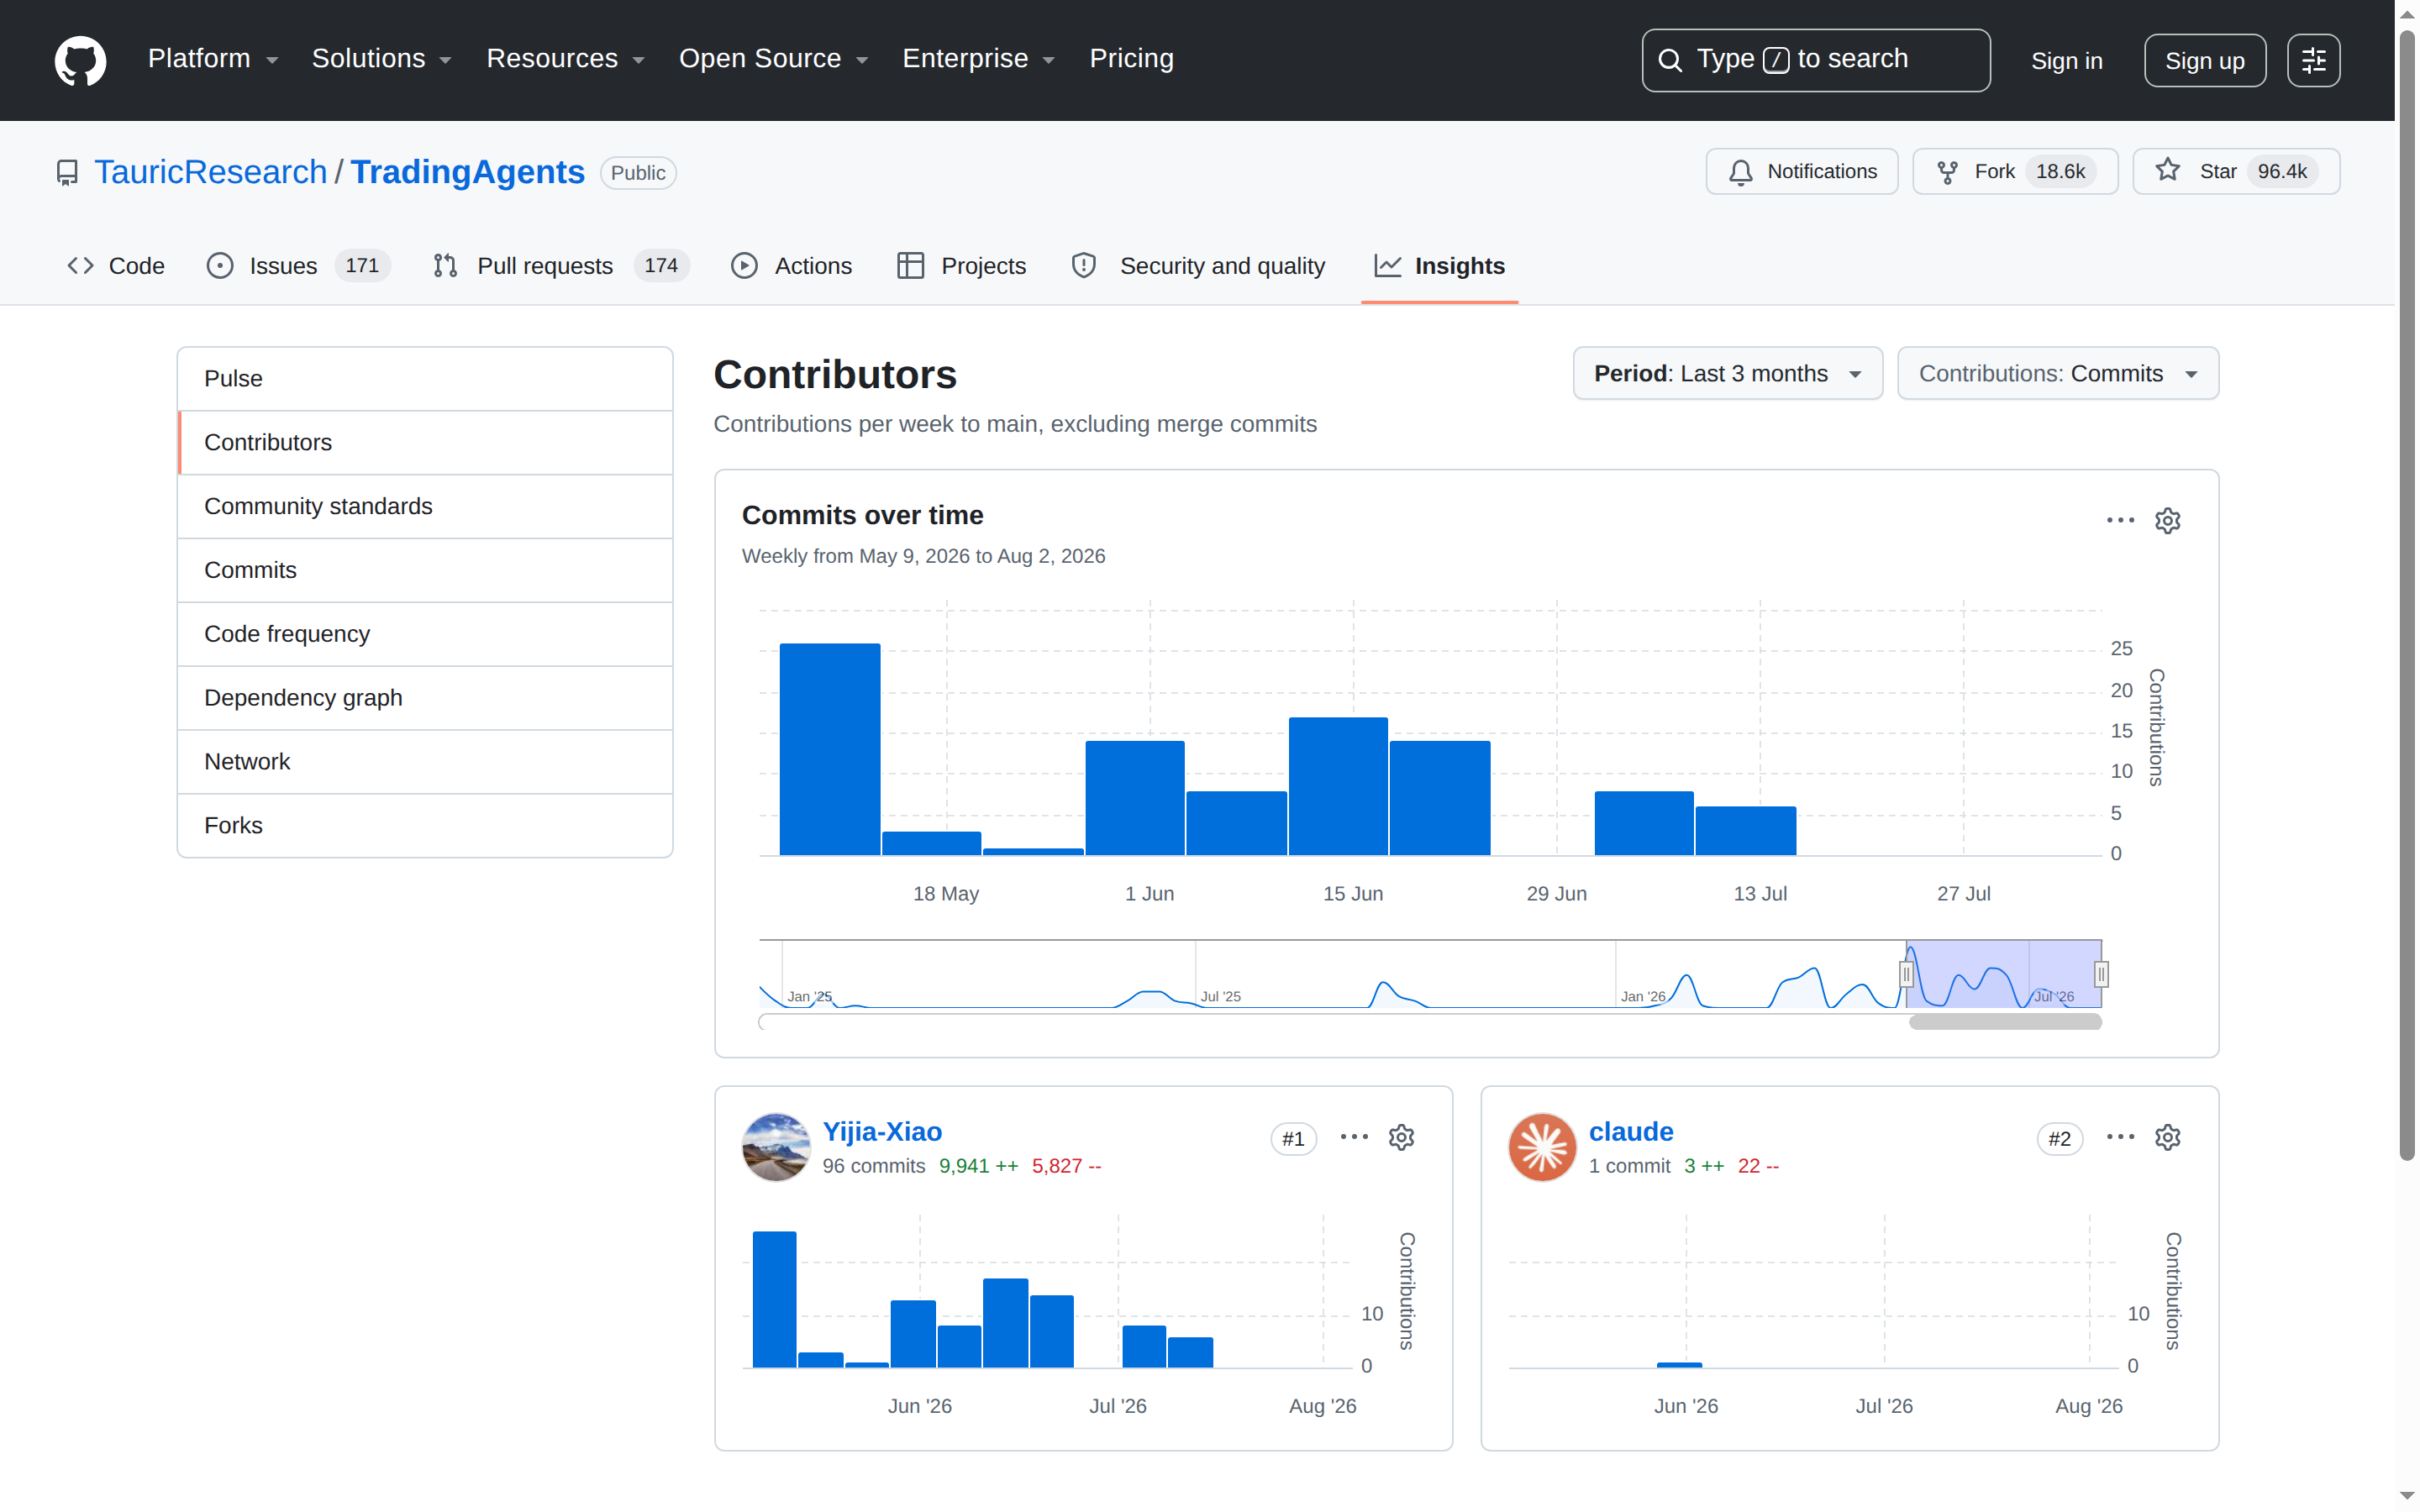Open the Pull requests tab
This screenshot has width=2420, height=1512.
click(x=560, y=266)
